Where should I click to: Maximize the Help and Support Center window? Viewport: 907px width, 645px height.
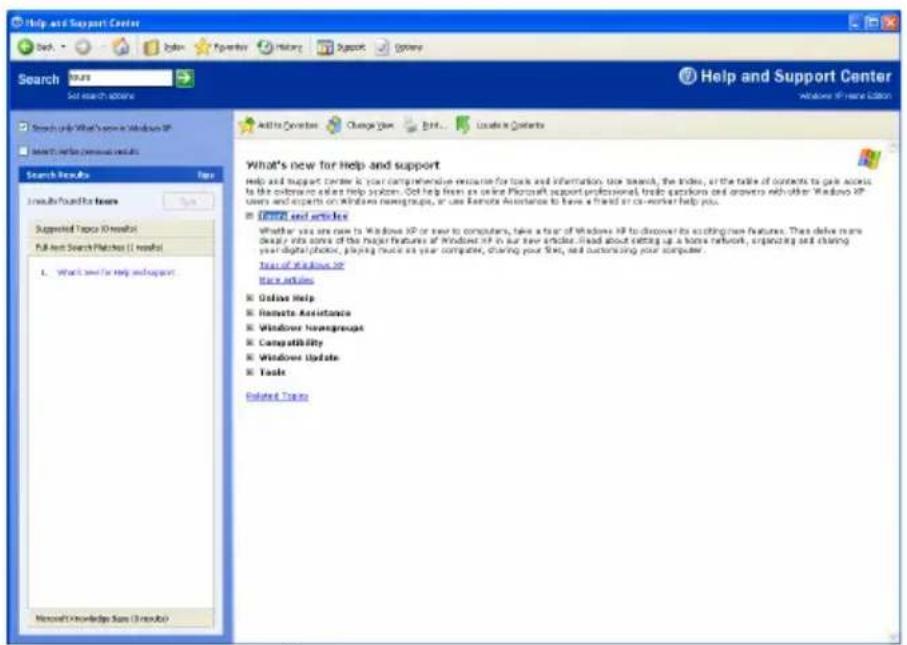point(873,23)
